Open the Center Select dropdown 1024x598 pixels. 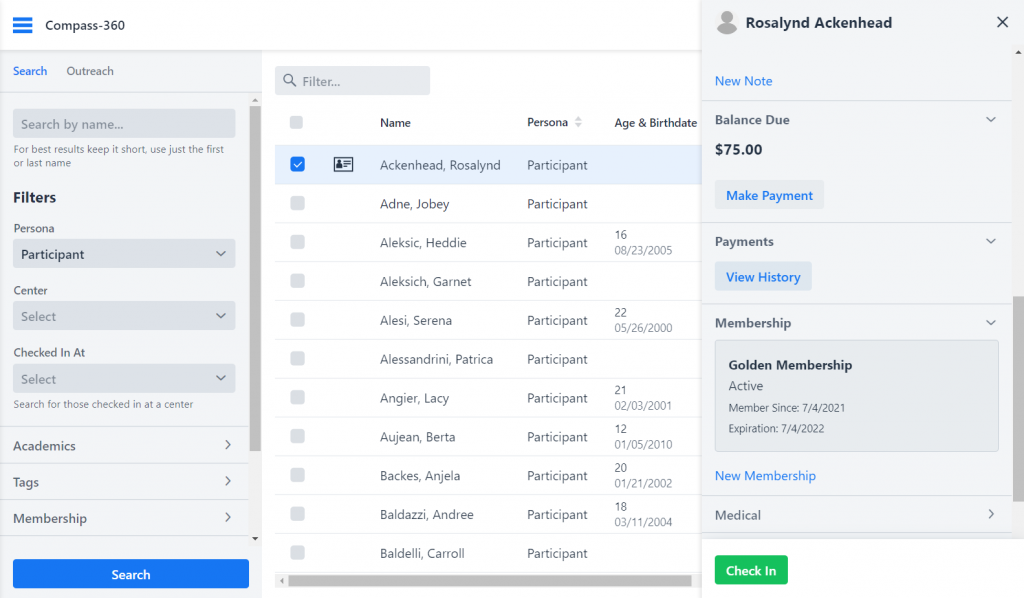pyautogui.click(x=124, y=316)
